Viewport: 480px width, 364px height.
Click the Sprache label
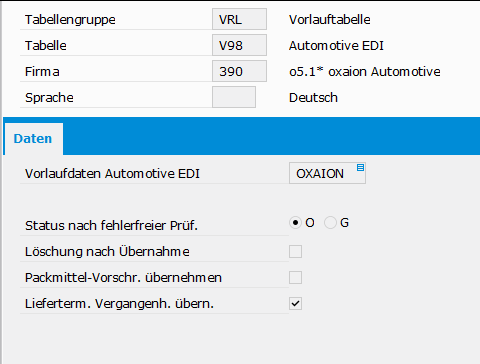(x=49, y=98)
